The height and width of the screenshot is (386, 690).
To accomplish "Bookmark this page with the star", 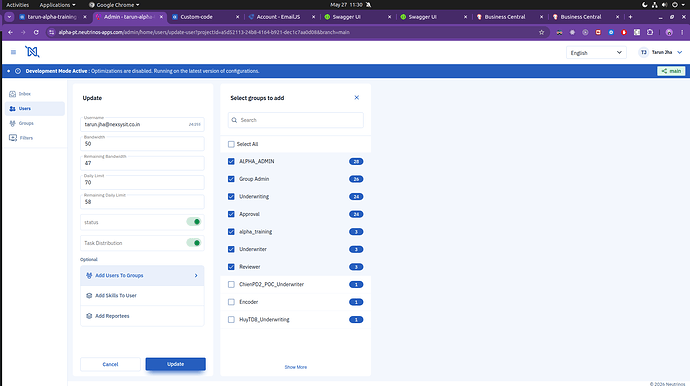I will [542, 32].
